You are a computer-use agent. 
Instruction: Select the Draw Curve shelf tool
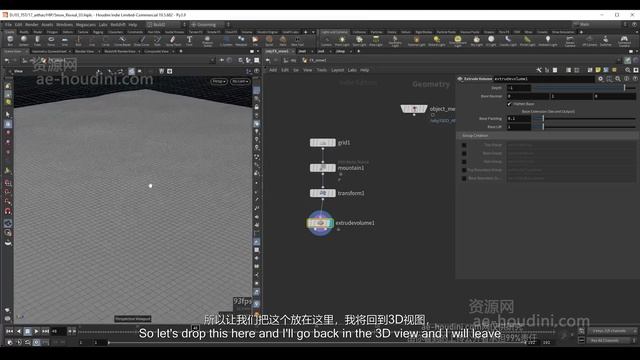[x=142, y=40]
